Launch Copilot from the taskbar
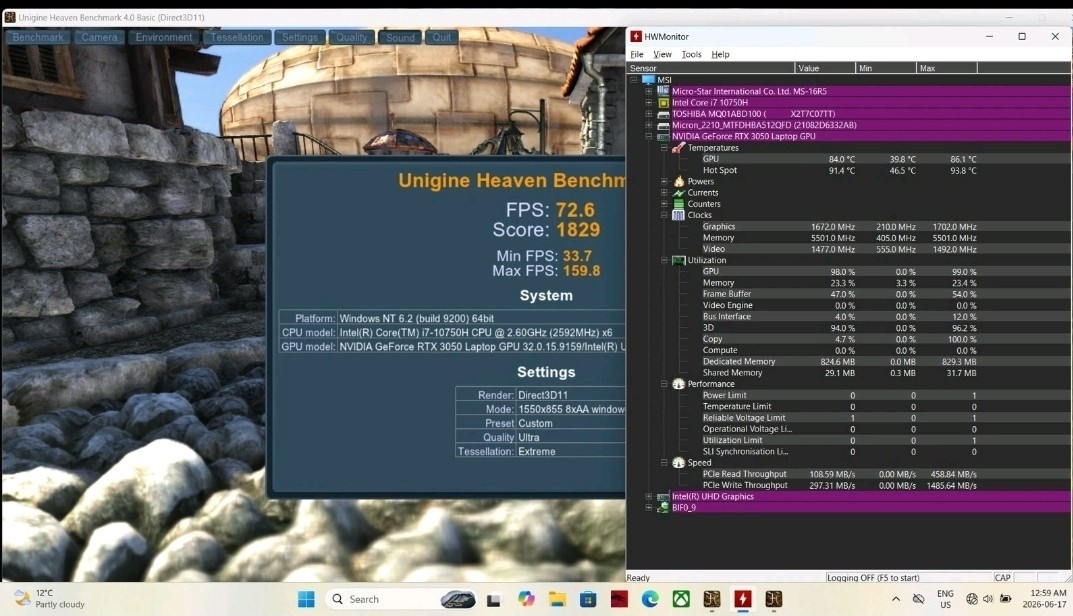1073x616 pixels. click(x=526, y=600)
